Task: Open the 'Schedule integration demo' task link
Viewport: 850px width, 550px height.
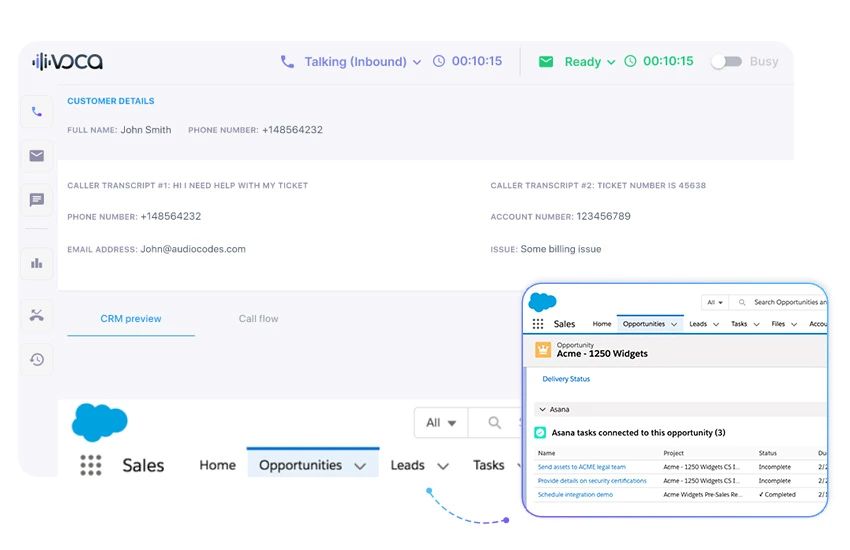Action: (x=575, y=495)
